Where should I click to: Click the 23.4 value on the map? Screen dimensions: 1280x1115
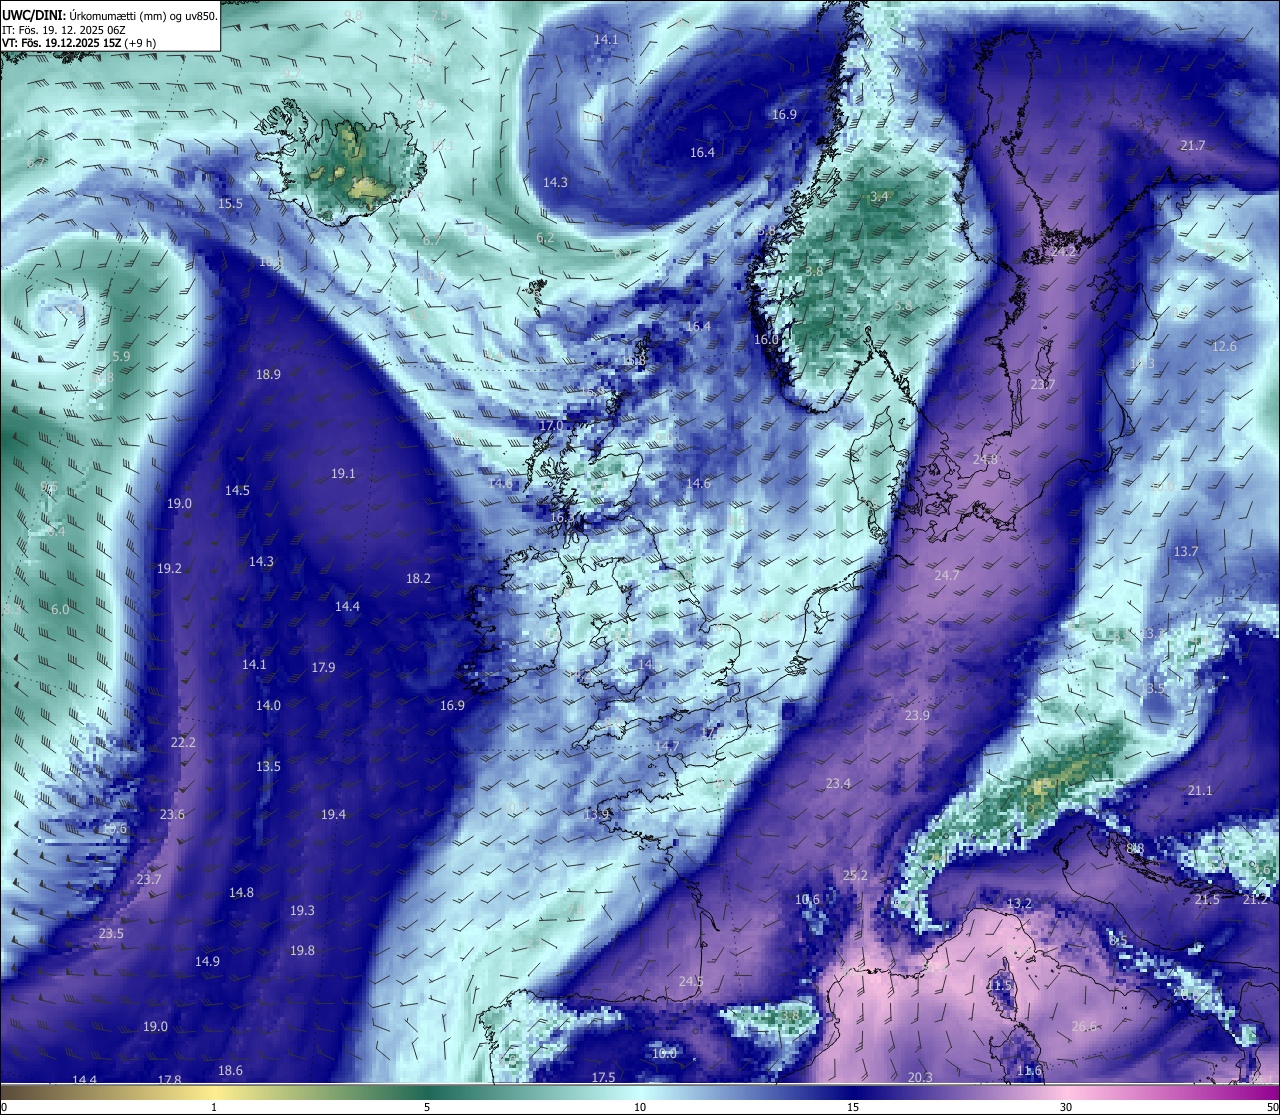pyautogui.click(x=838, y=783)
